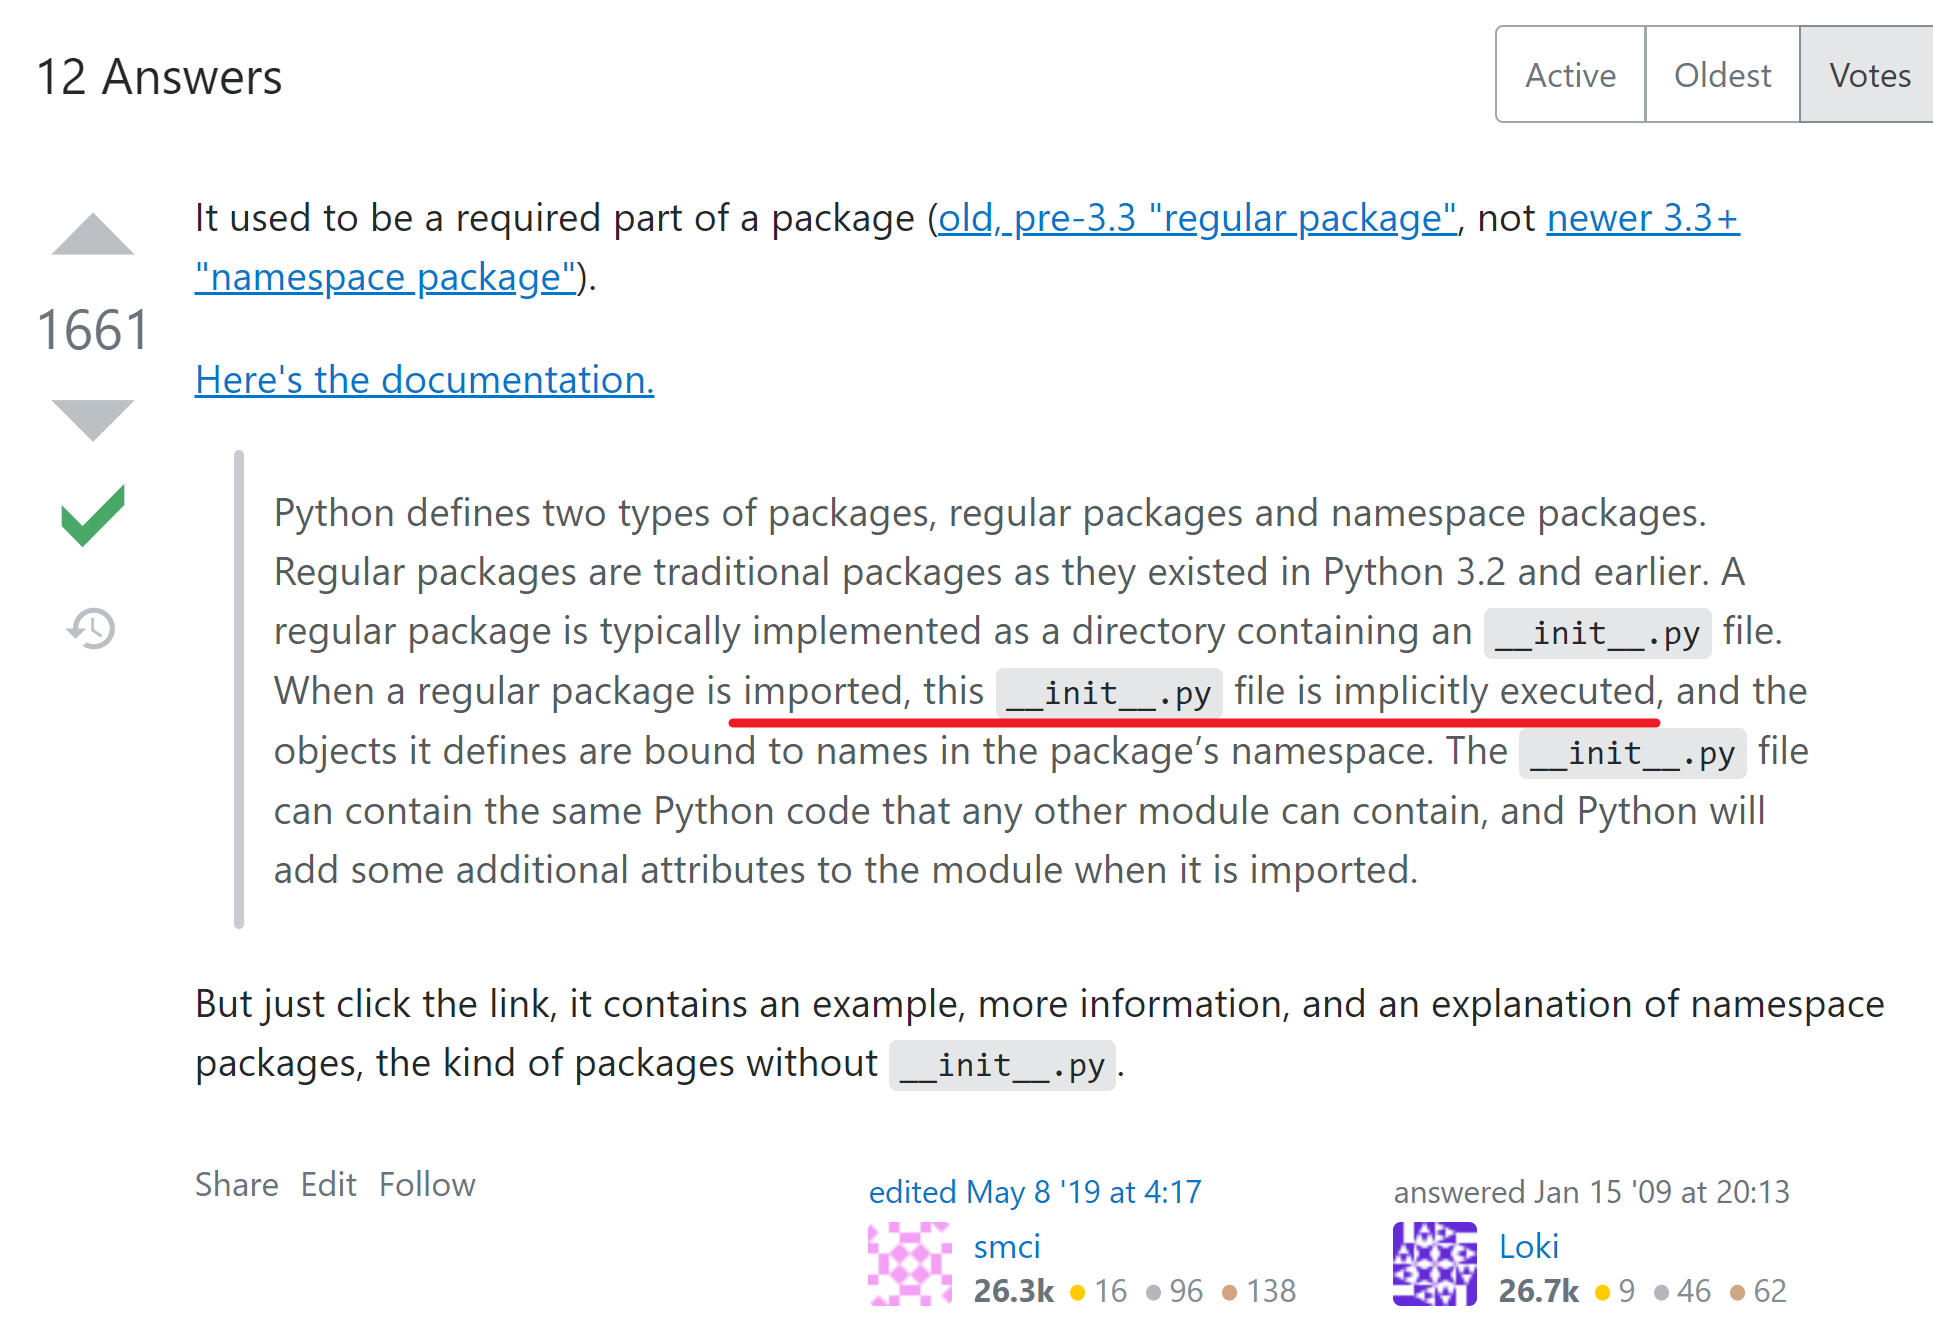Upvote the accepted answer
This screenshot has width=1933, height=1340.
pyautogui.click(x=92, y=236)
